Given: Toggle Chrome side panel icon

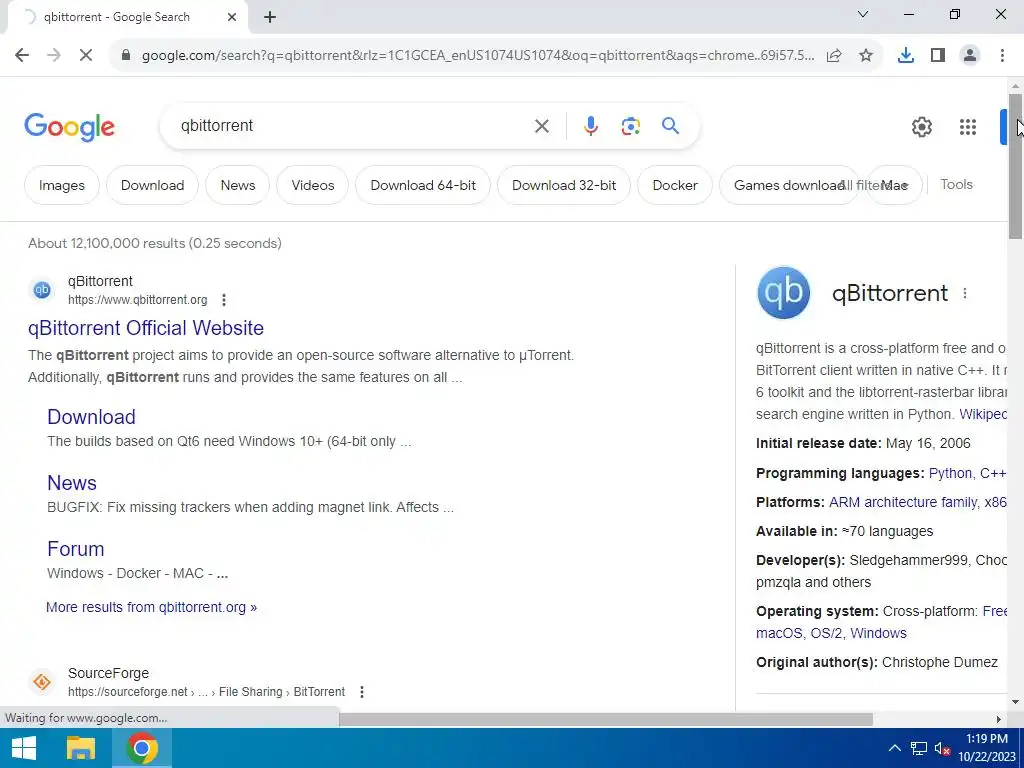Looking at the screenshot, I should tap(938, 56).
